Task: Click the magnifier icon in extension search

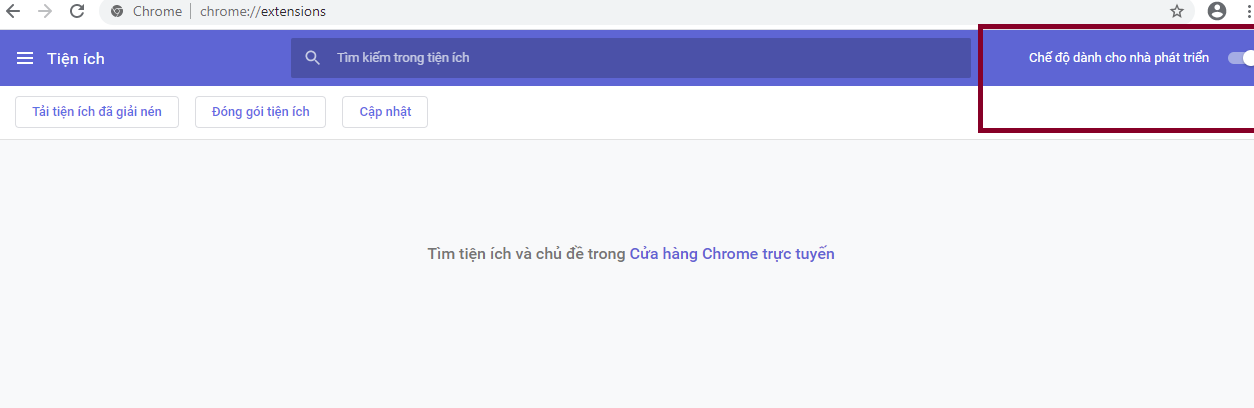Action: coord(313,58)
